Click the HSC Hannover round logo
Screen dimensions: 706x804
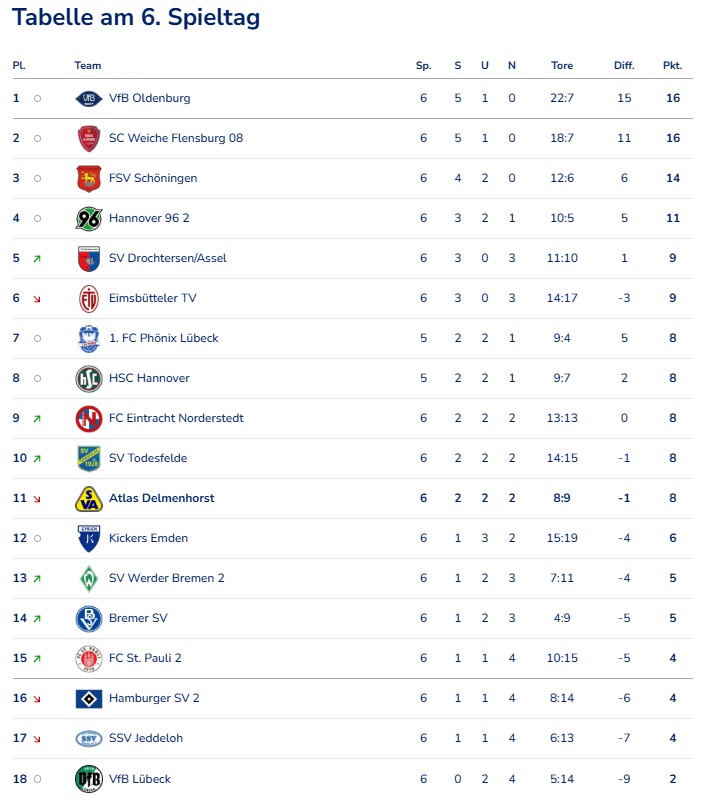tap(89, 378)
